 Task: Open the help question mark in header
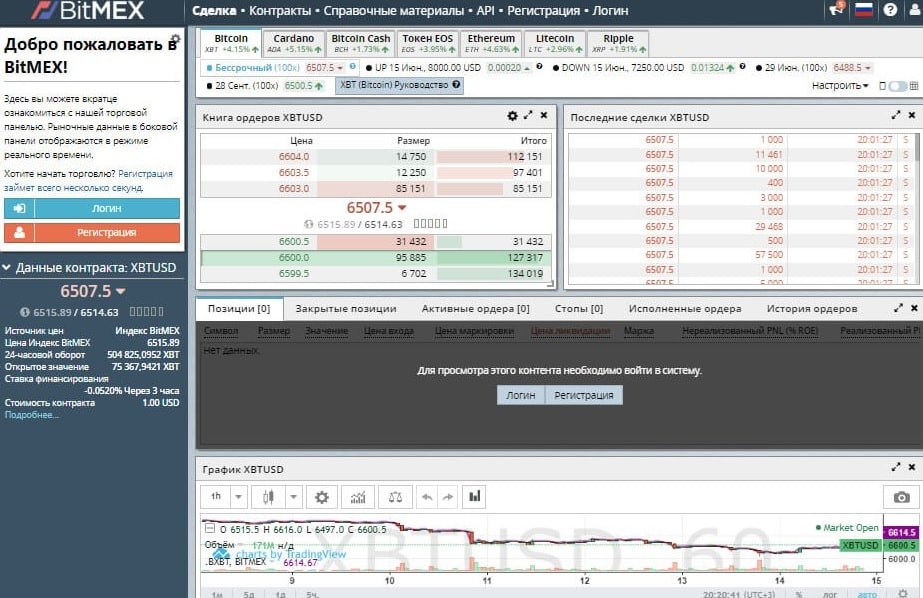(x=890, y=9)
